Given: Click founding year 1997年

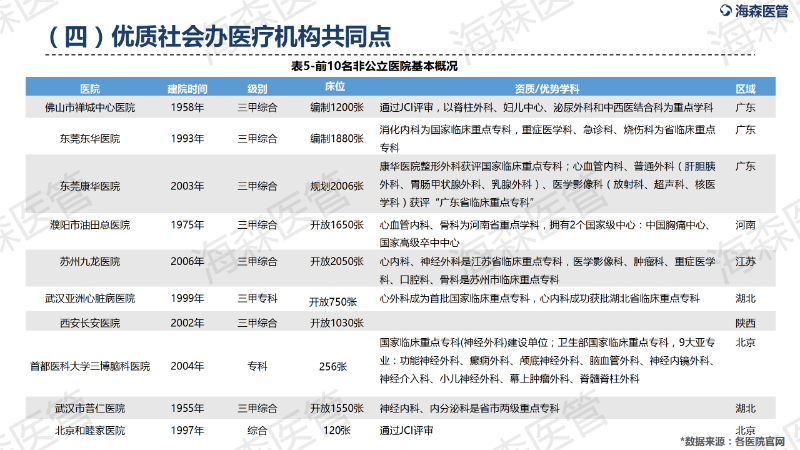Looking at the screenshot, I should (x=187, y=431).
